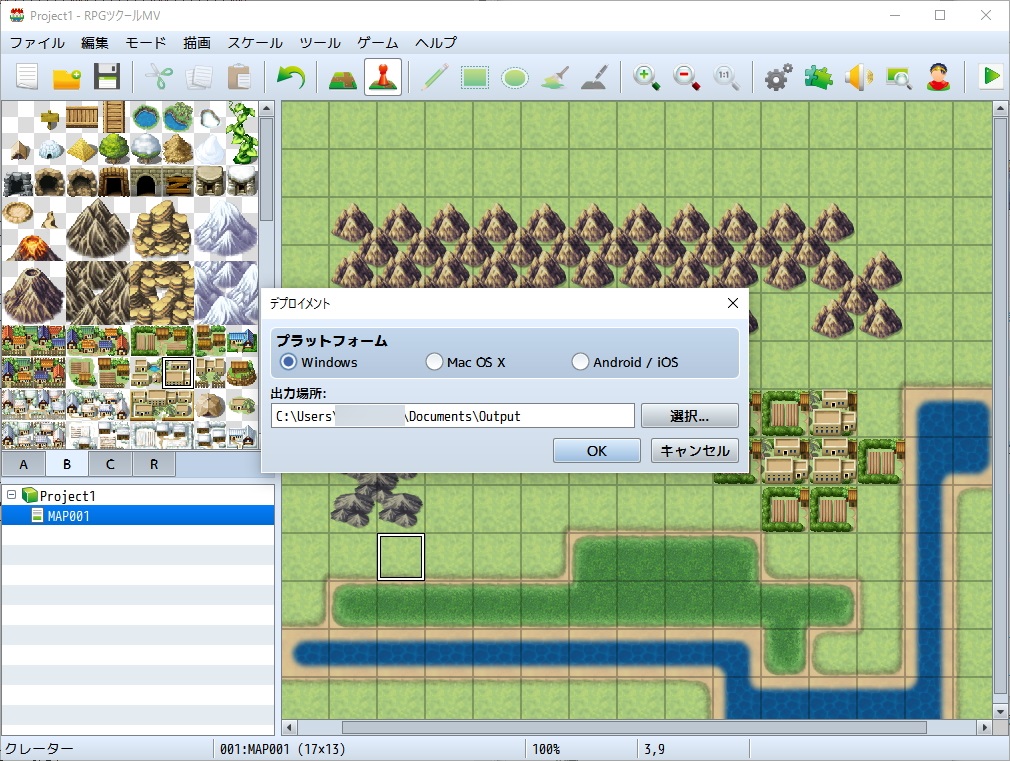Click the 出力場所 path input field
The image size is (1010, 761).
click(453, 416)
